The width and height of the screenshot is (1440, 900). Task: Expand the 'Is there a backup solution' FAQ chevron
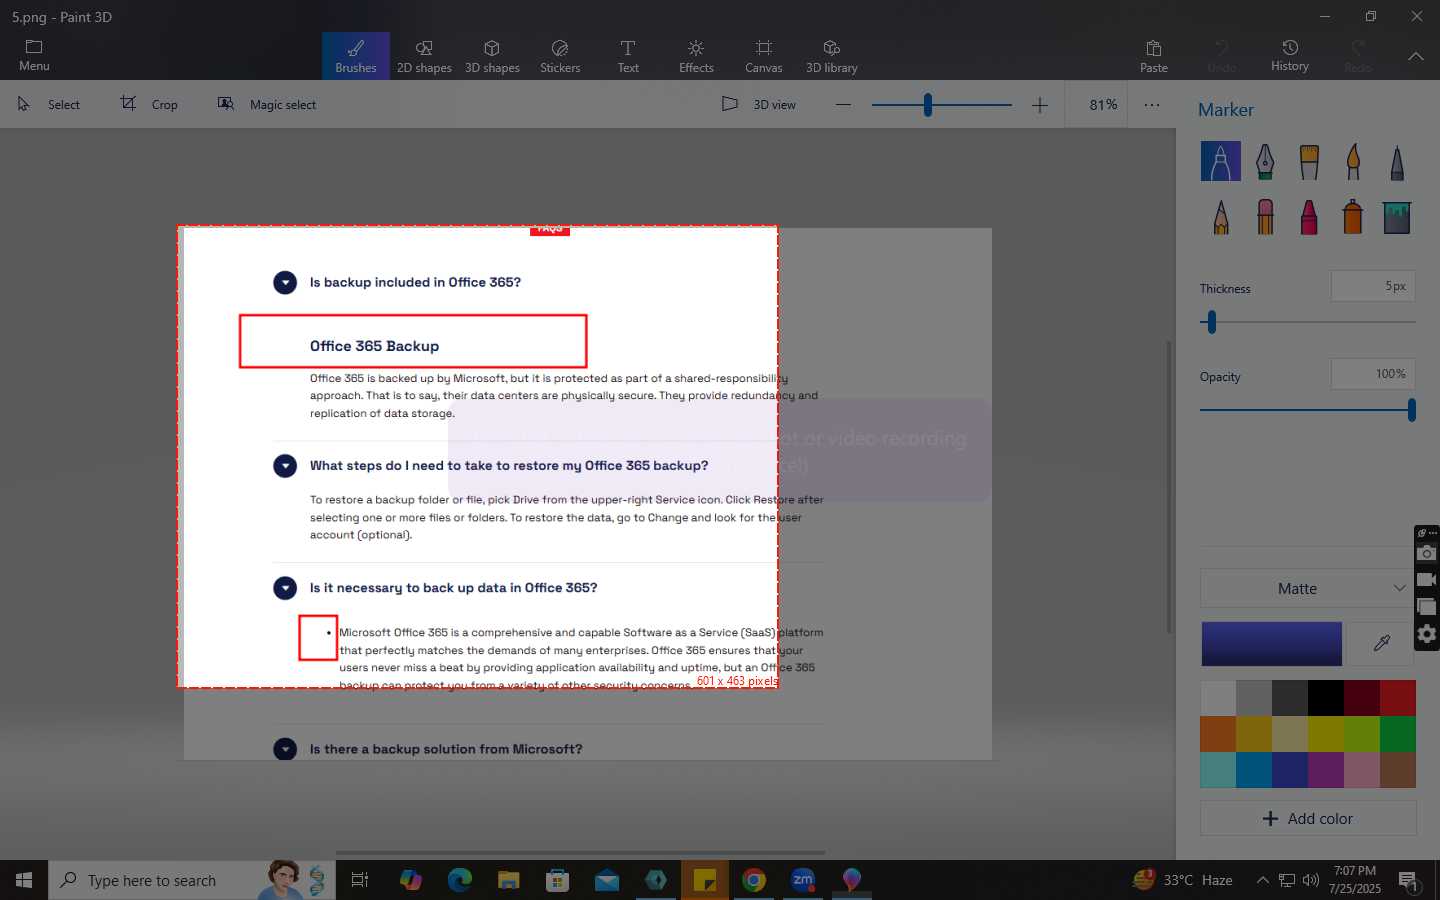point(285,749)
